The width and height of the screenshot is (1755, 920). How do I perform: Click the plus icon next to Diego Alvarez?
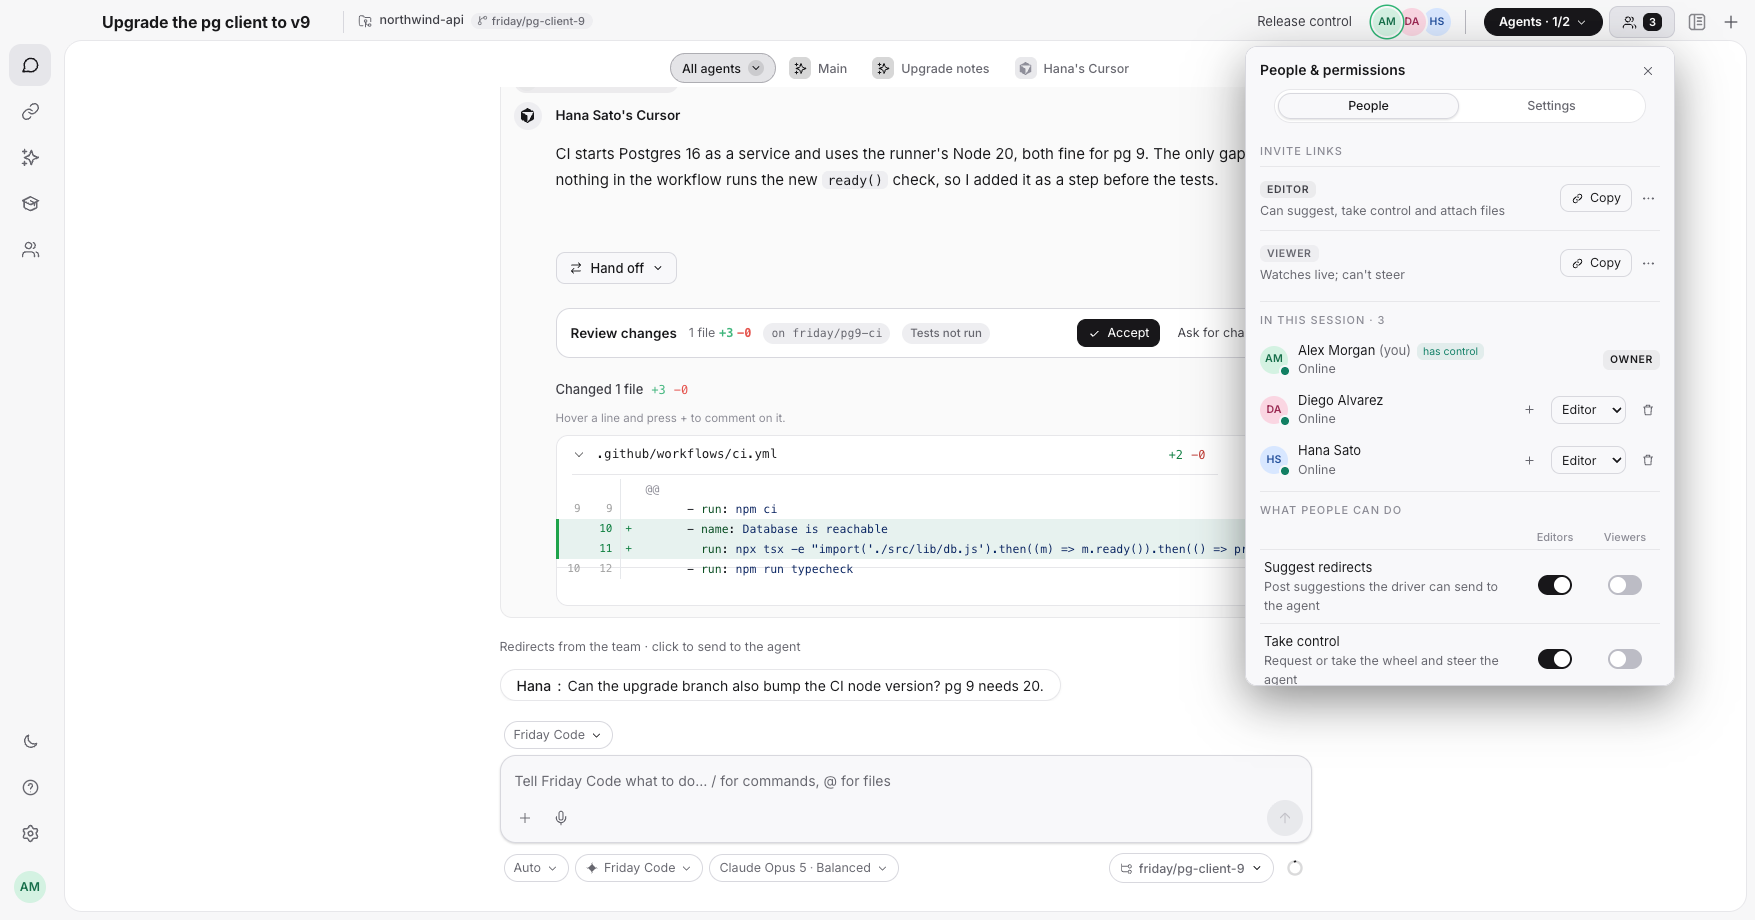pos(1529,409)
